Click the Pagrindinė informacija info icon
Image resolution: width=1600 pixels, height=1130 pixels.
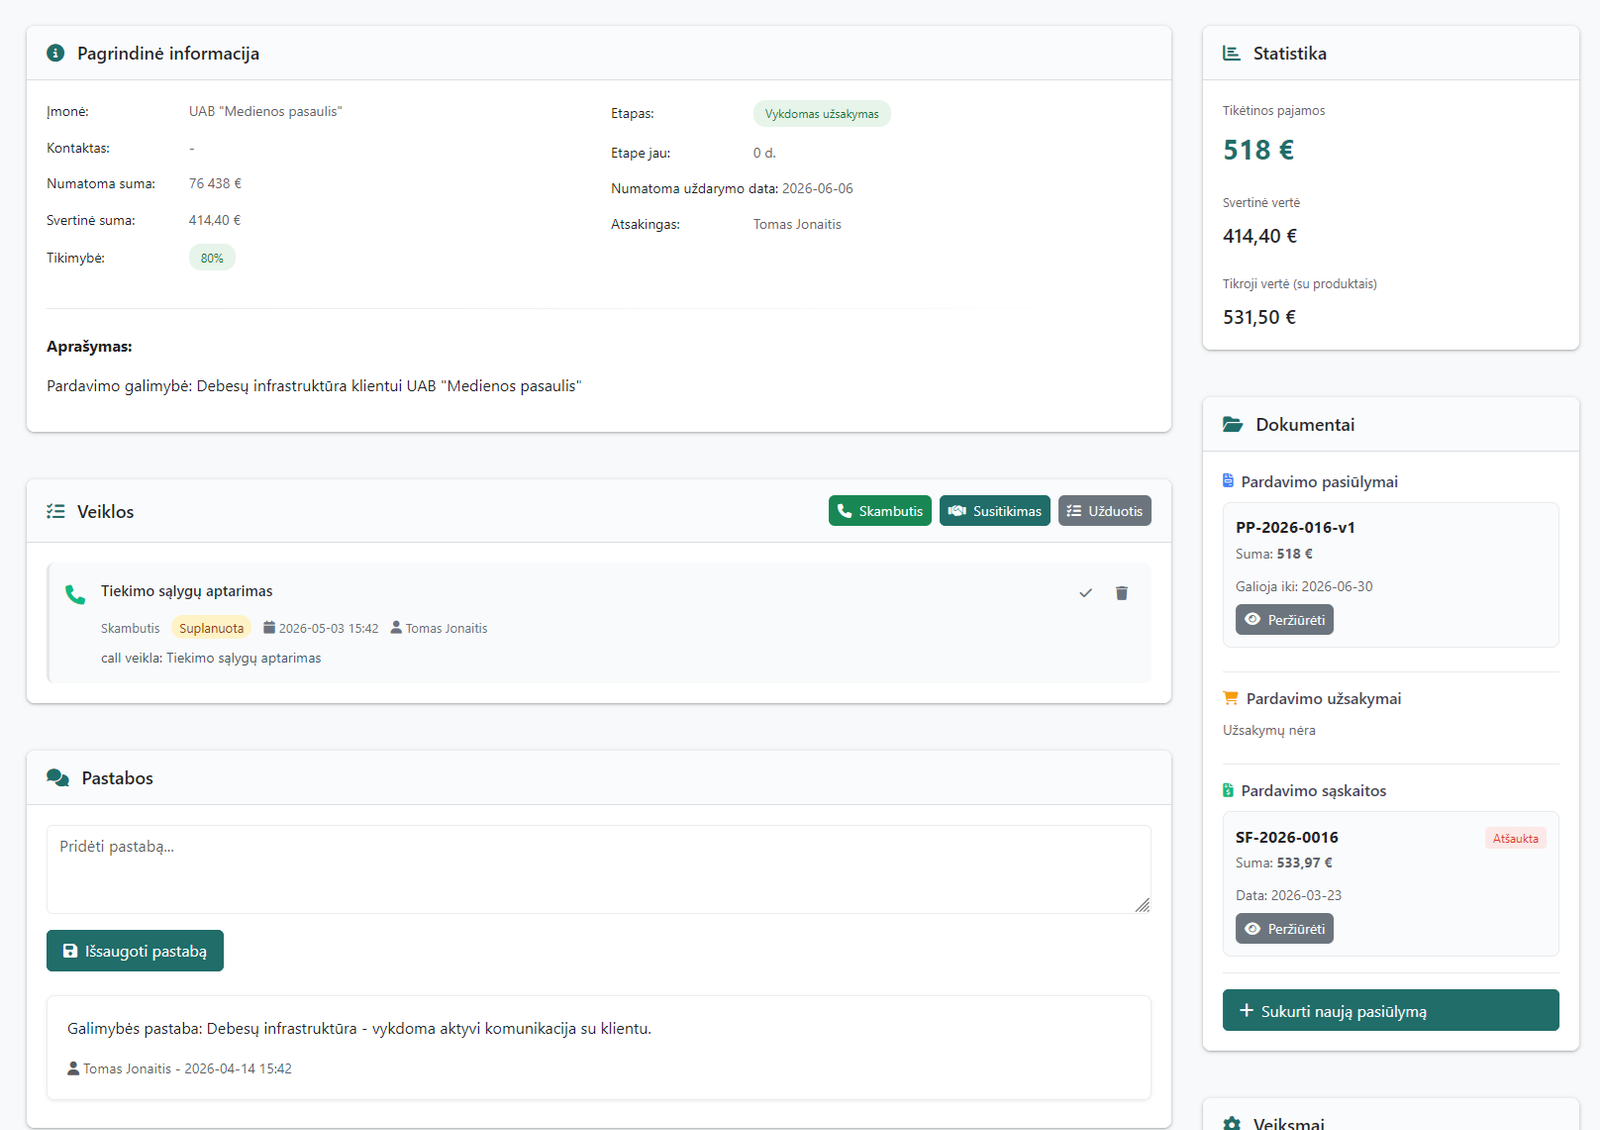click(x=56, y=53)
